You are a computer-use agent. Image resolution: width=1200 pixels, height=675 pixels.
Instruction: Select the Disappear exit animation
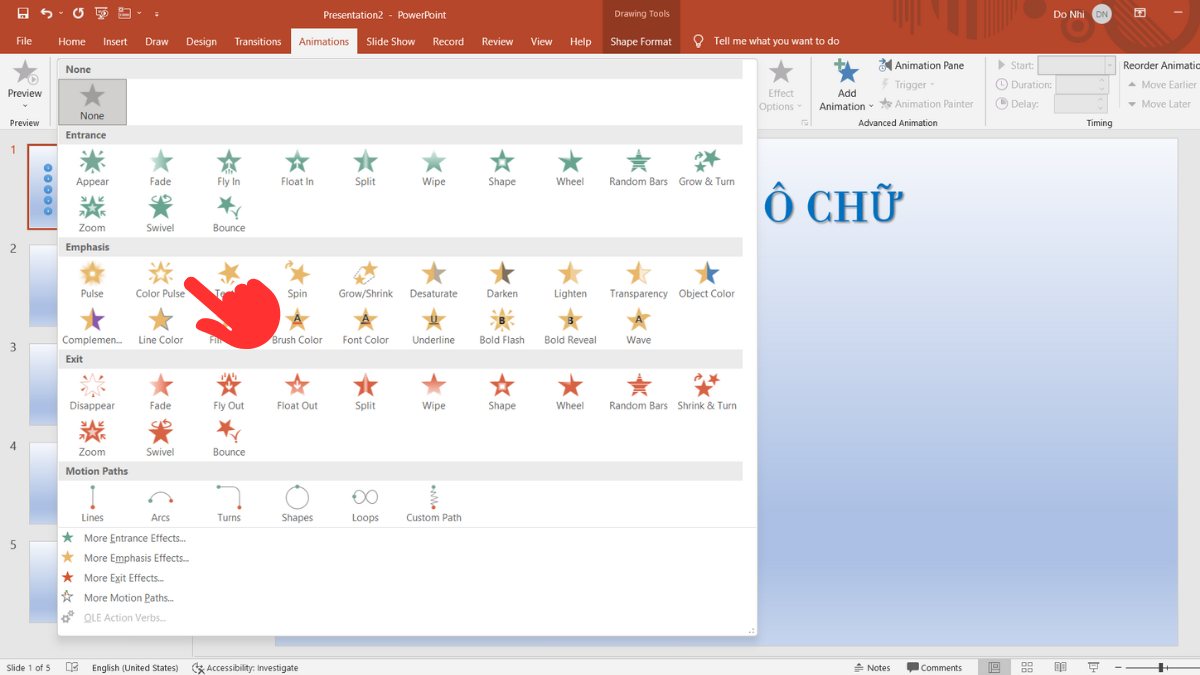(92, 392)
